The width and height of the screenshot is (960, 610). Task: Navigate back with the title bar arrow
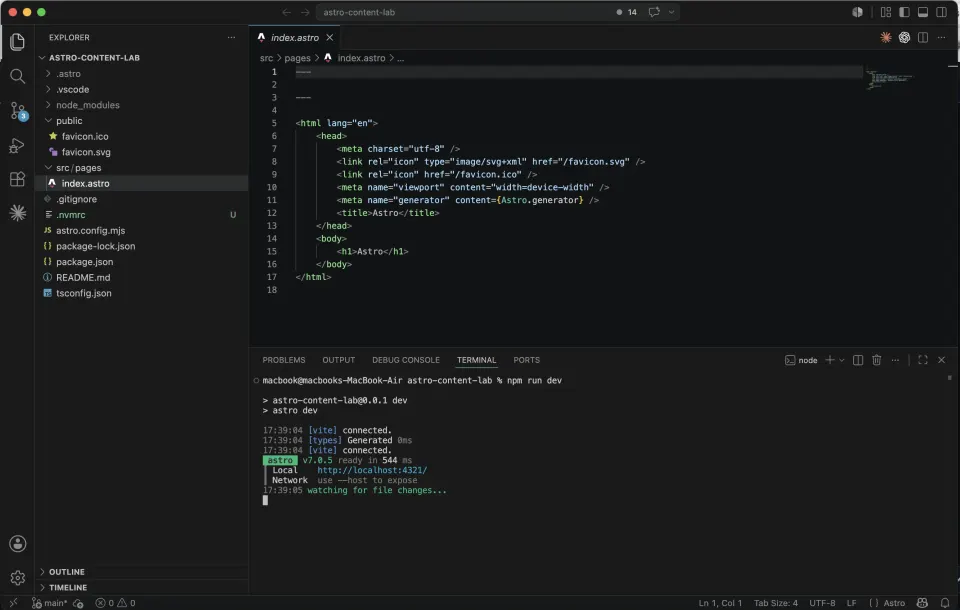(x=287, y=12)
